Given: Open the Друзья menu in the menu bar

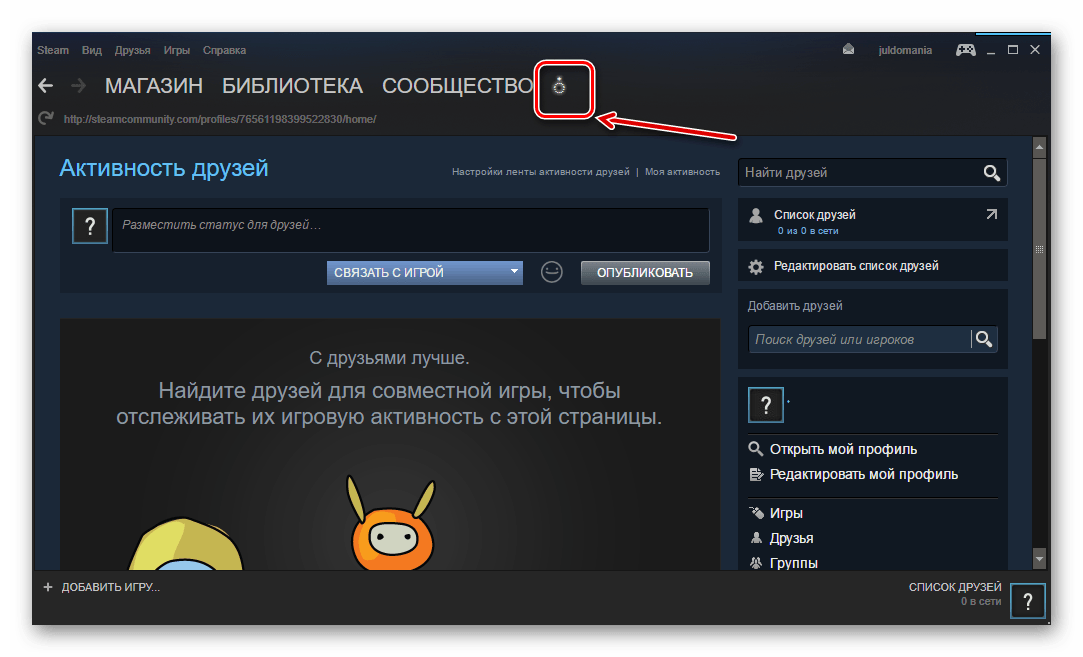Looking at the screenshot, I should (x=133, y=50).
